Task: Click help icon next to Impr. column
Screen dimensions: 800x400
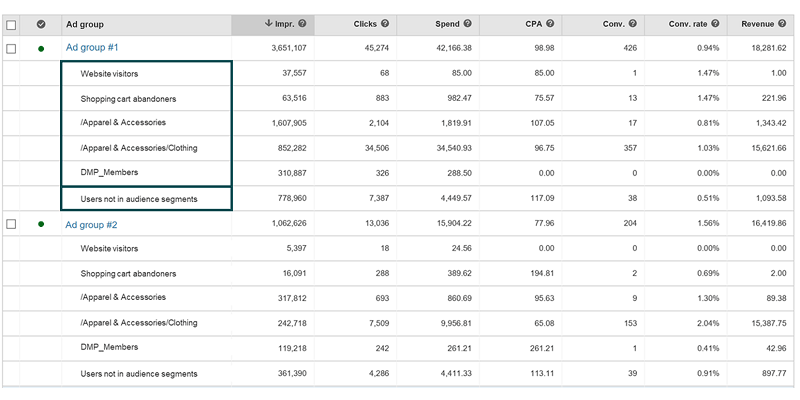Action: click(x=302, y=24)
